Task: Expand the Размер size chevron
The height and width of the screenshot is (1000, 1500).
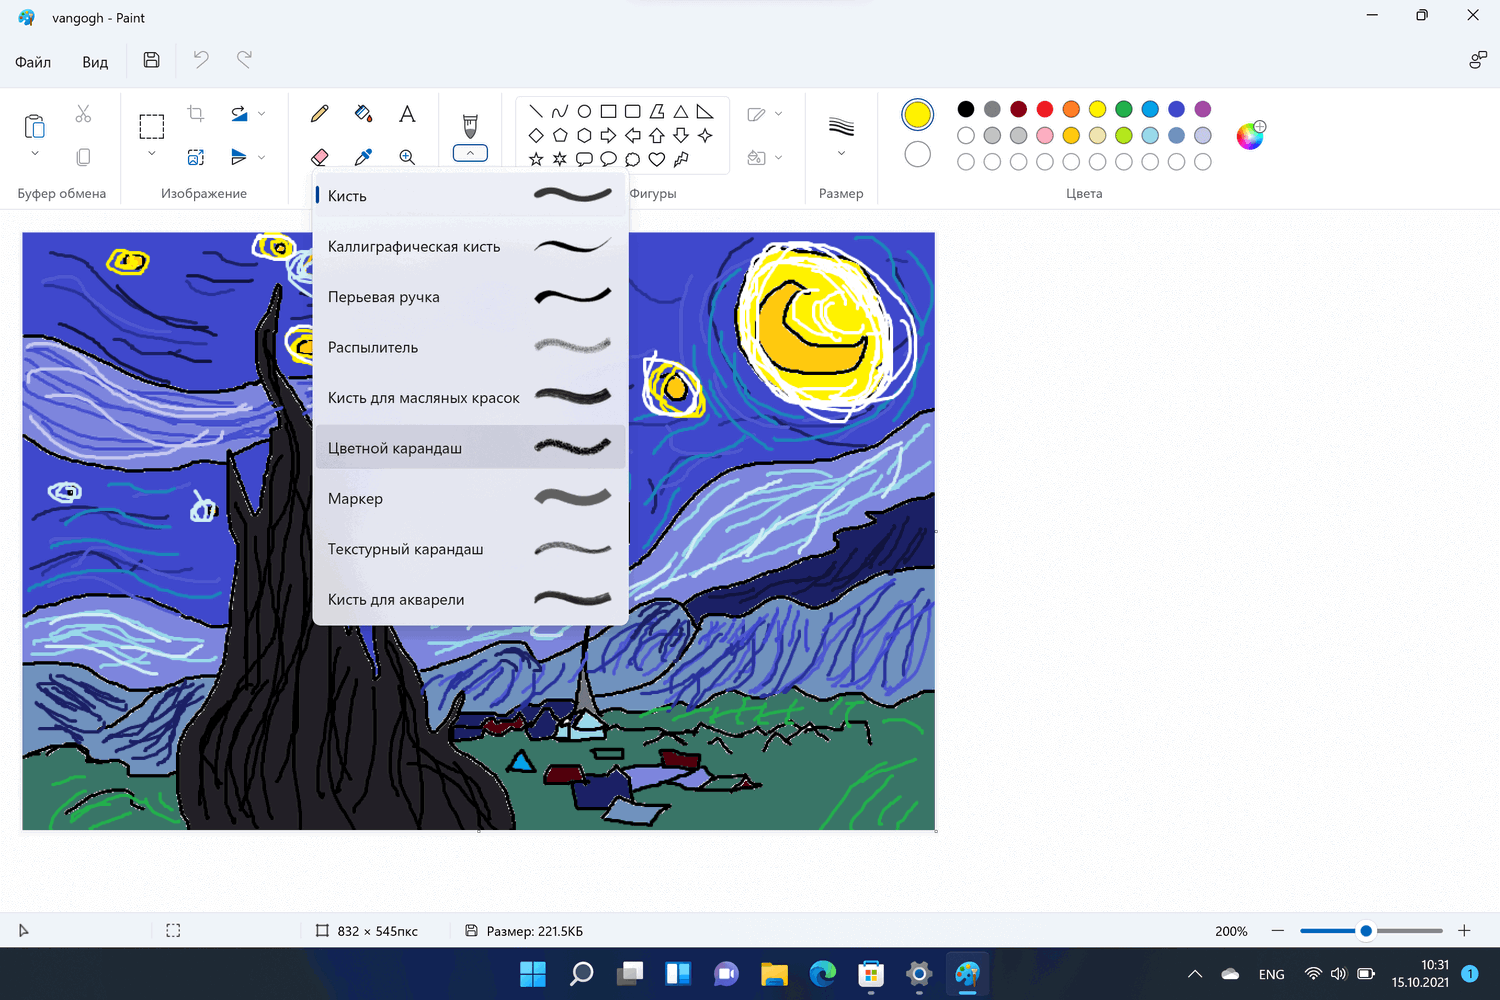Action: click(841, 154)
